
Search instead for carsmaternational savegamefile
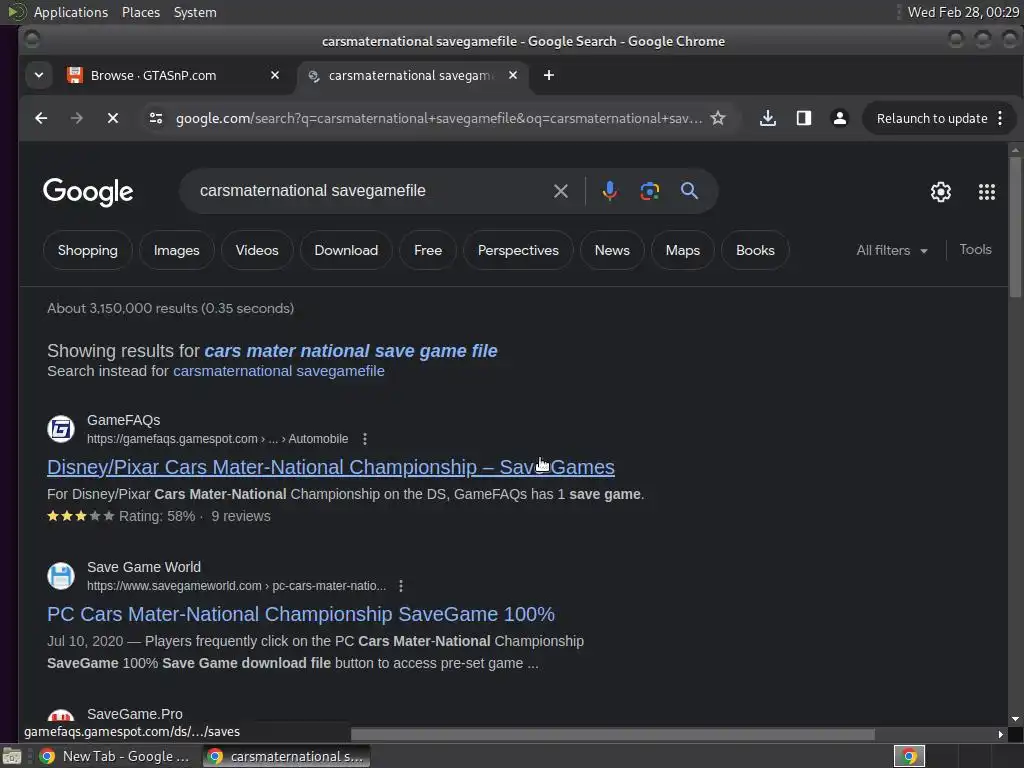coord(279,371)
